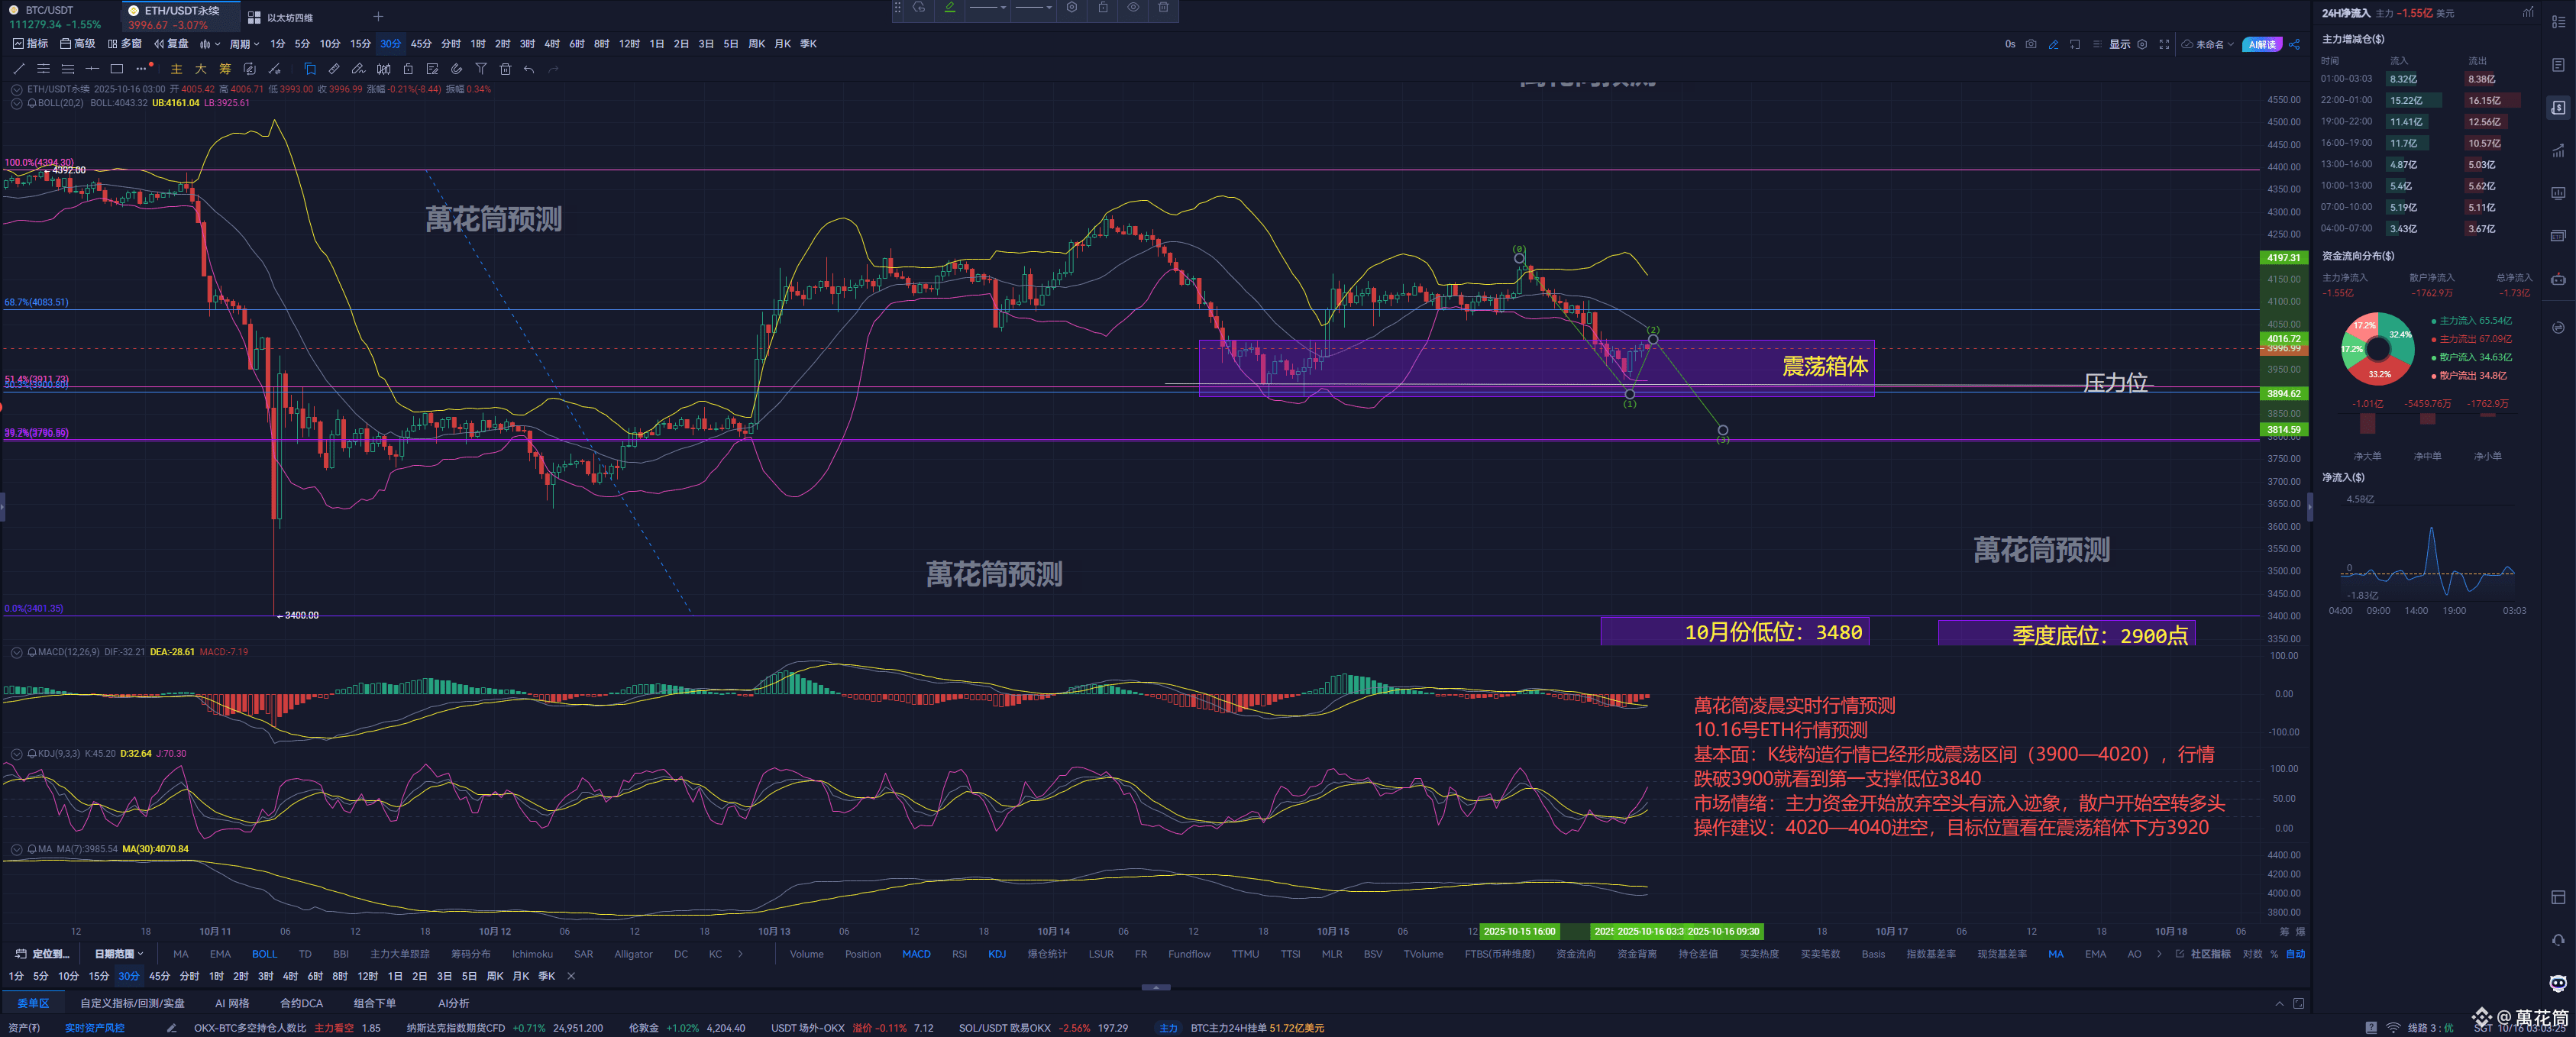This screenshot has width=2576, height=1037.
Task: Toggle the KDJ(9,3,3) indicator collapse circle
Action: point(16,754)
